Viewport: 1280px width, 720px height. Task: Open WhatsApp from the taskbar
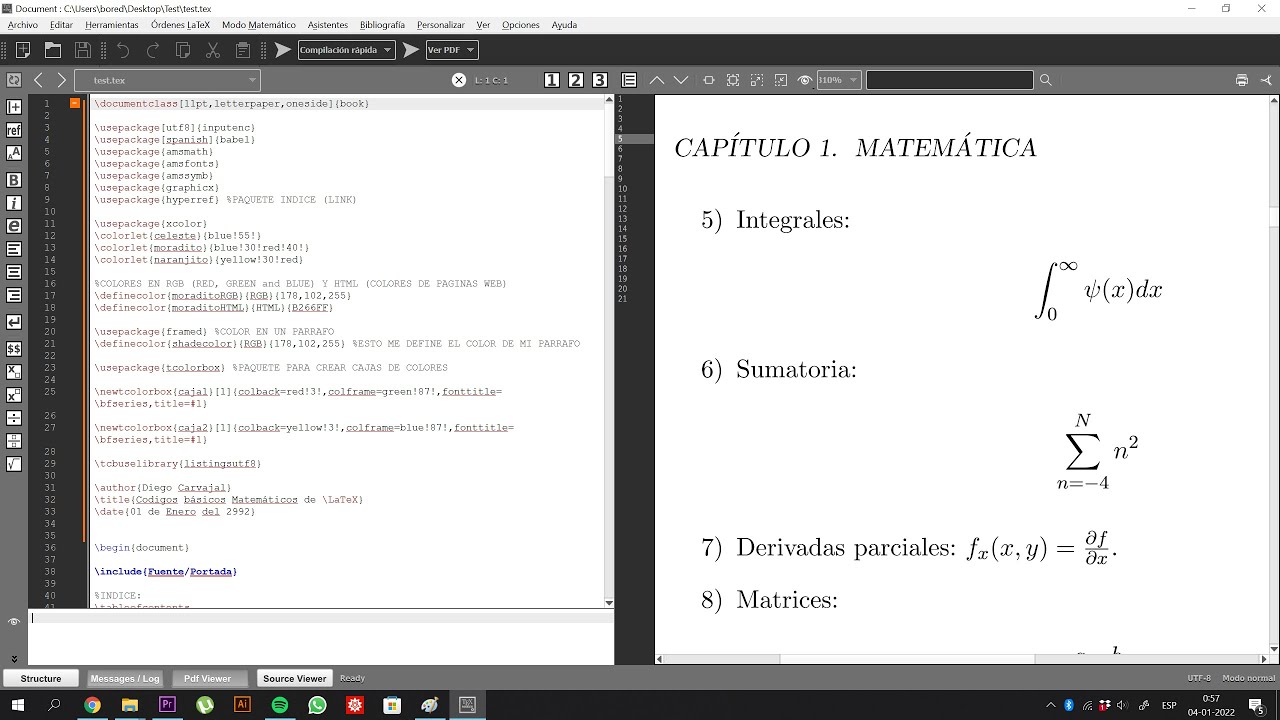coord(317,705)
